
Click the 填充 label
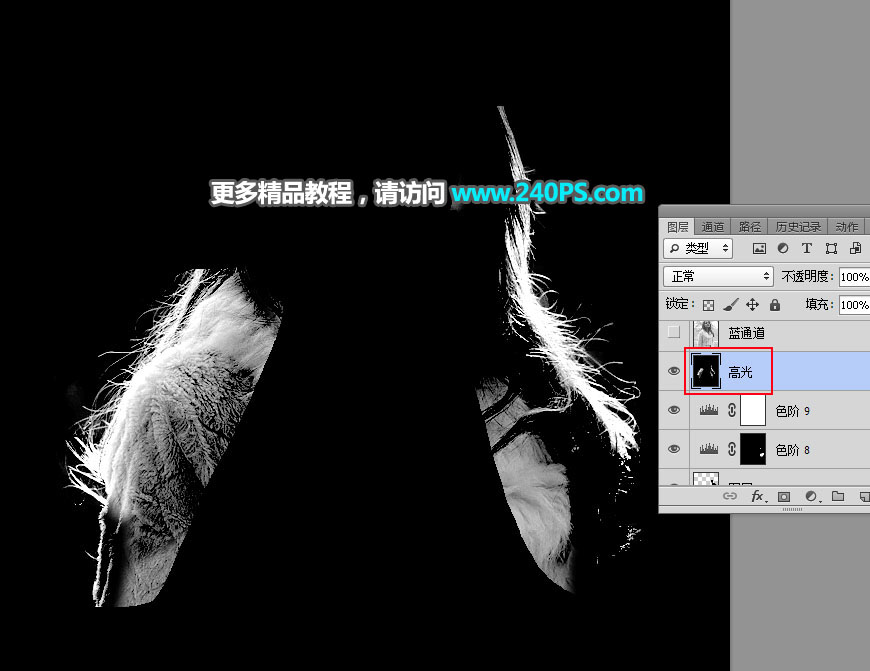click(819, 304)
